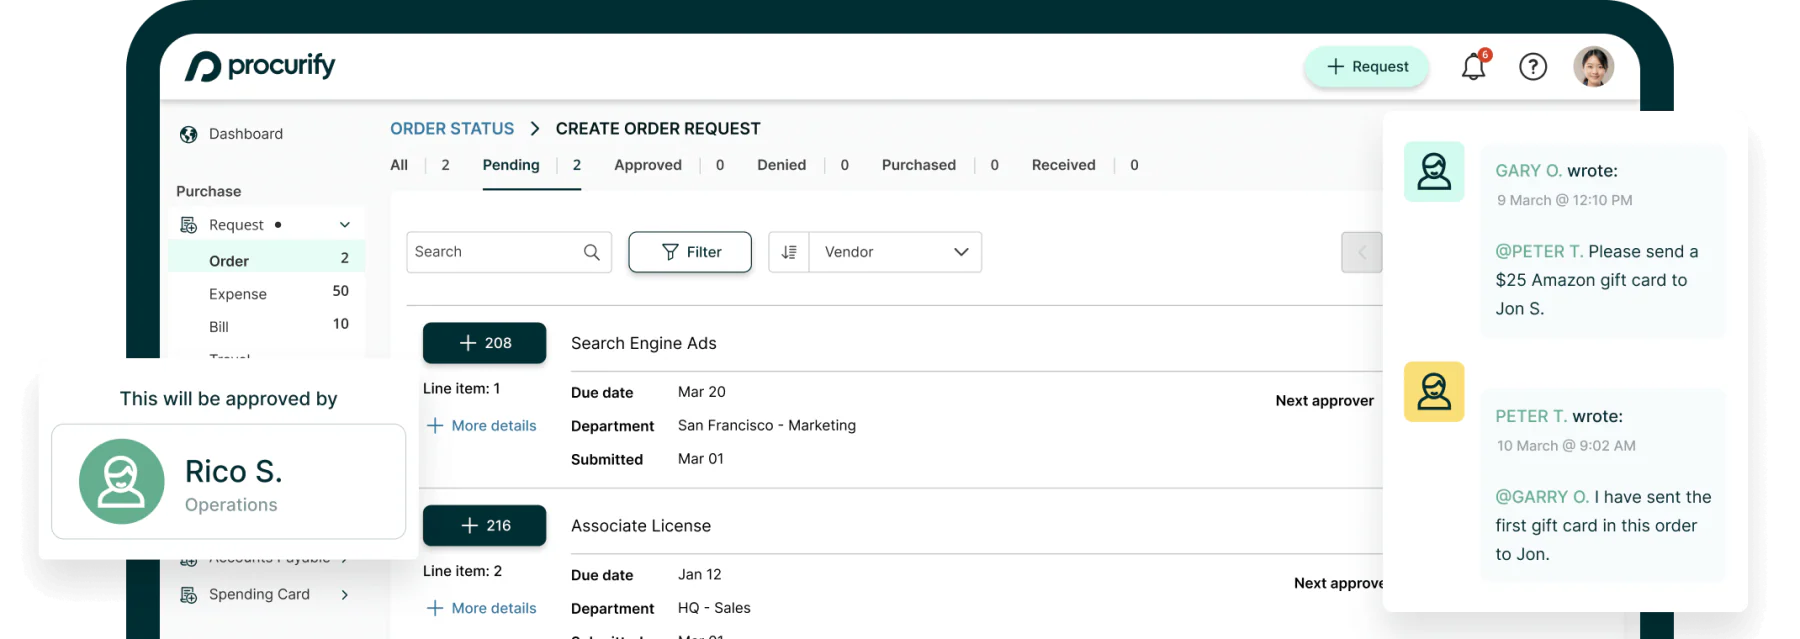Switch to the All tab
The image size is (1800, 639).
tap(399, 165)
